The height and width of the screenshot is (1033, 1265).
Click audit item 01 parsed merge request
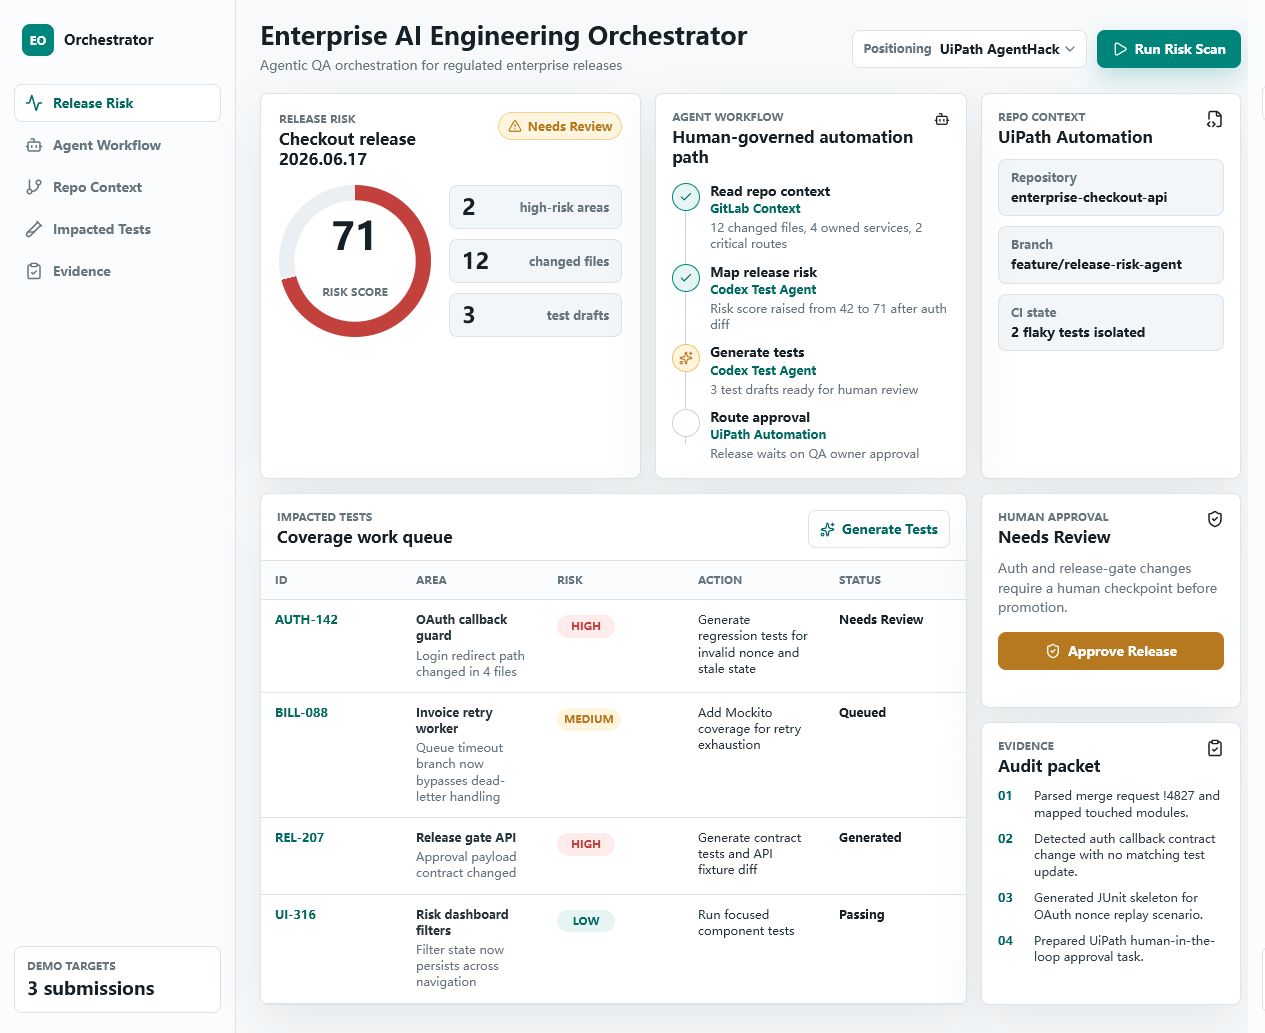coord(1110,804)
